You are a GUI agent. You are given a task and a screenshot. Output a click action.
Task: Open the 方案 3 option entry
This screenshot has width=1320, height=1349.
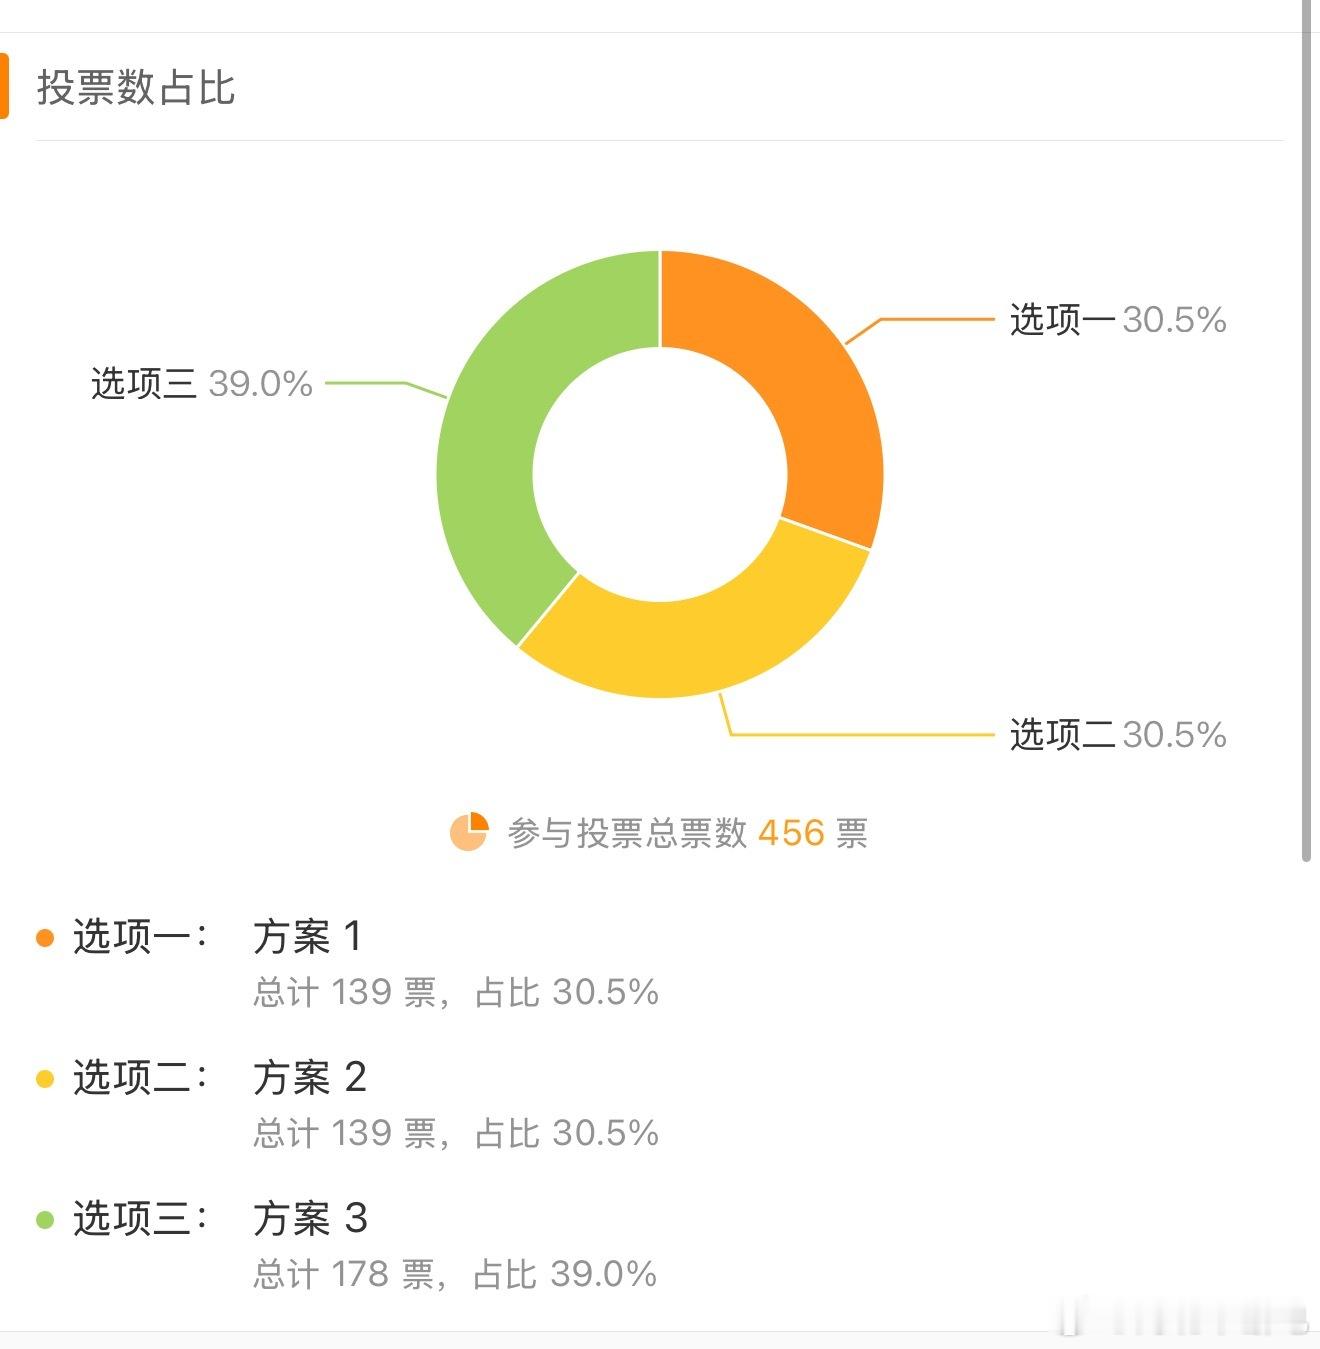(x=310, y=1219)
